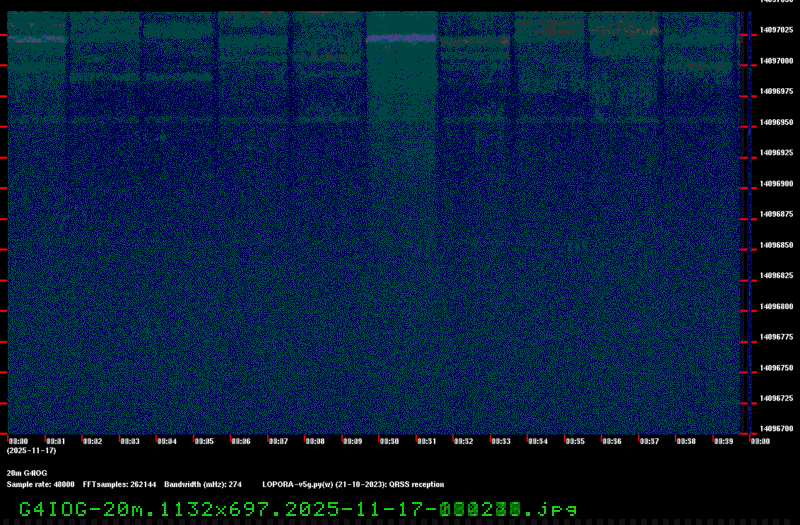The image size is (800, 525).
Task: Click the 14096825 frequency label
Action: click(x=776, y=276)
